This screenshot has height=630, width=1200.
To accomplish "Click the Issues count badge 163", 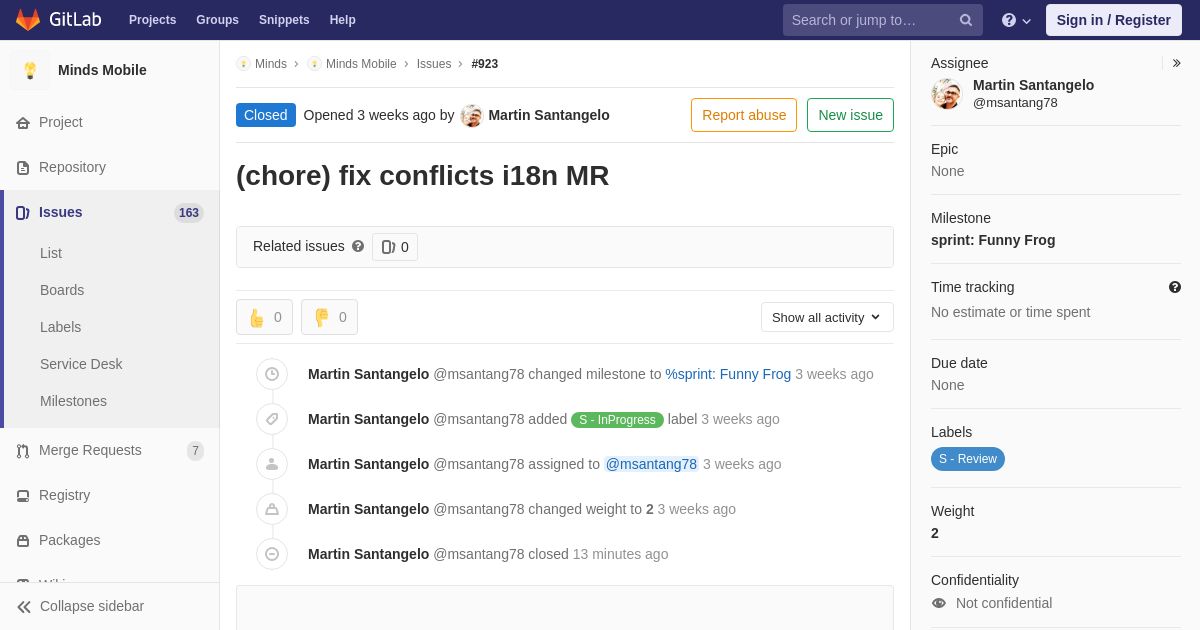I will point(189,213).
